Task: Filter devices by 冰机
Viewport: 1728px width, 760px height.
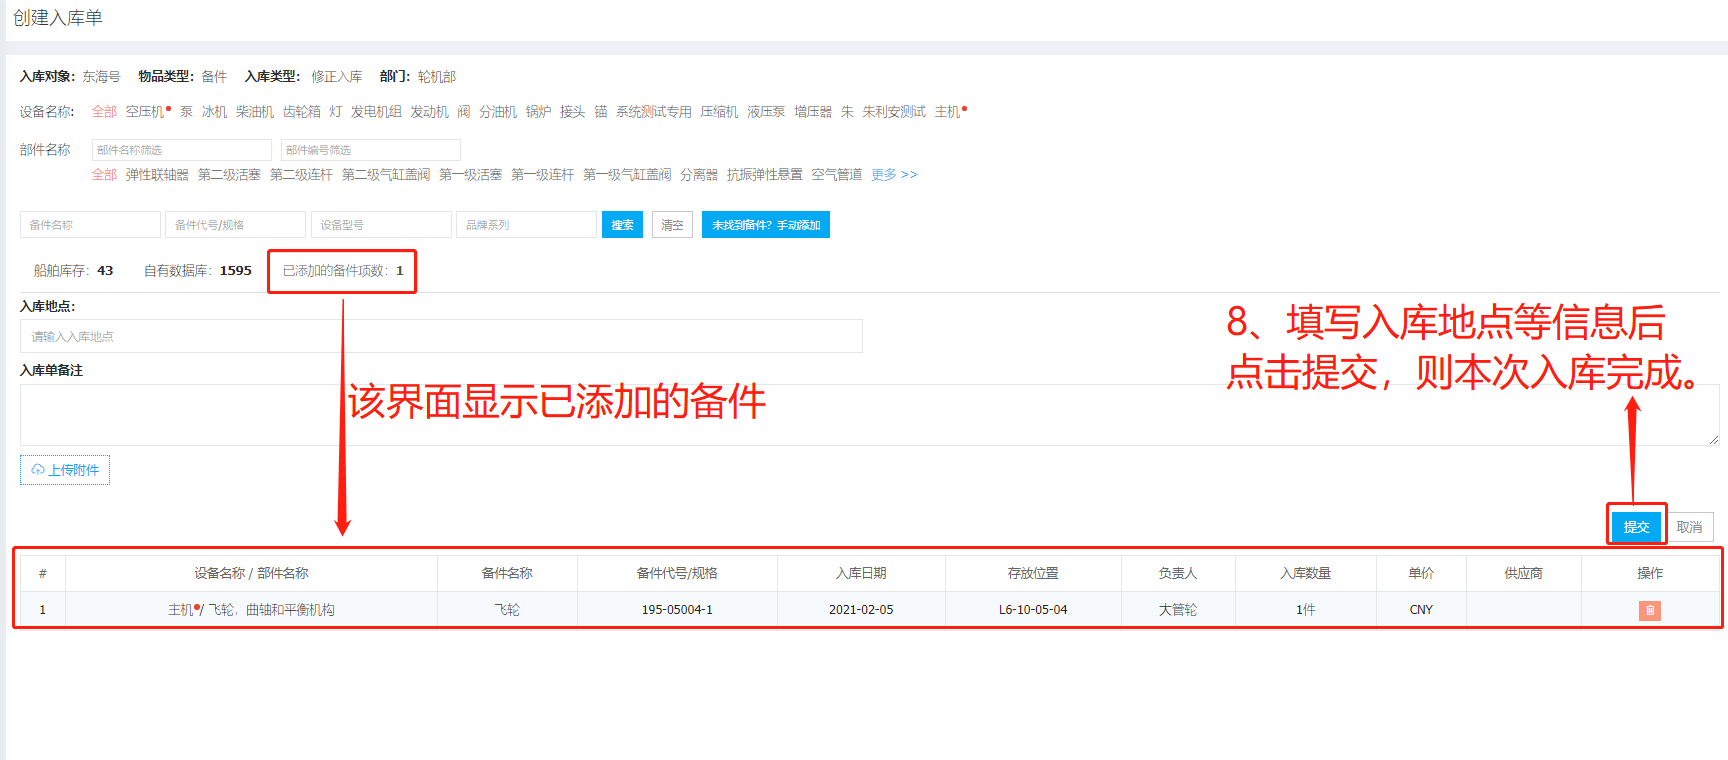Action: [x=214, y=112]
